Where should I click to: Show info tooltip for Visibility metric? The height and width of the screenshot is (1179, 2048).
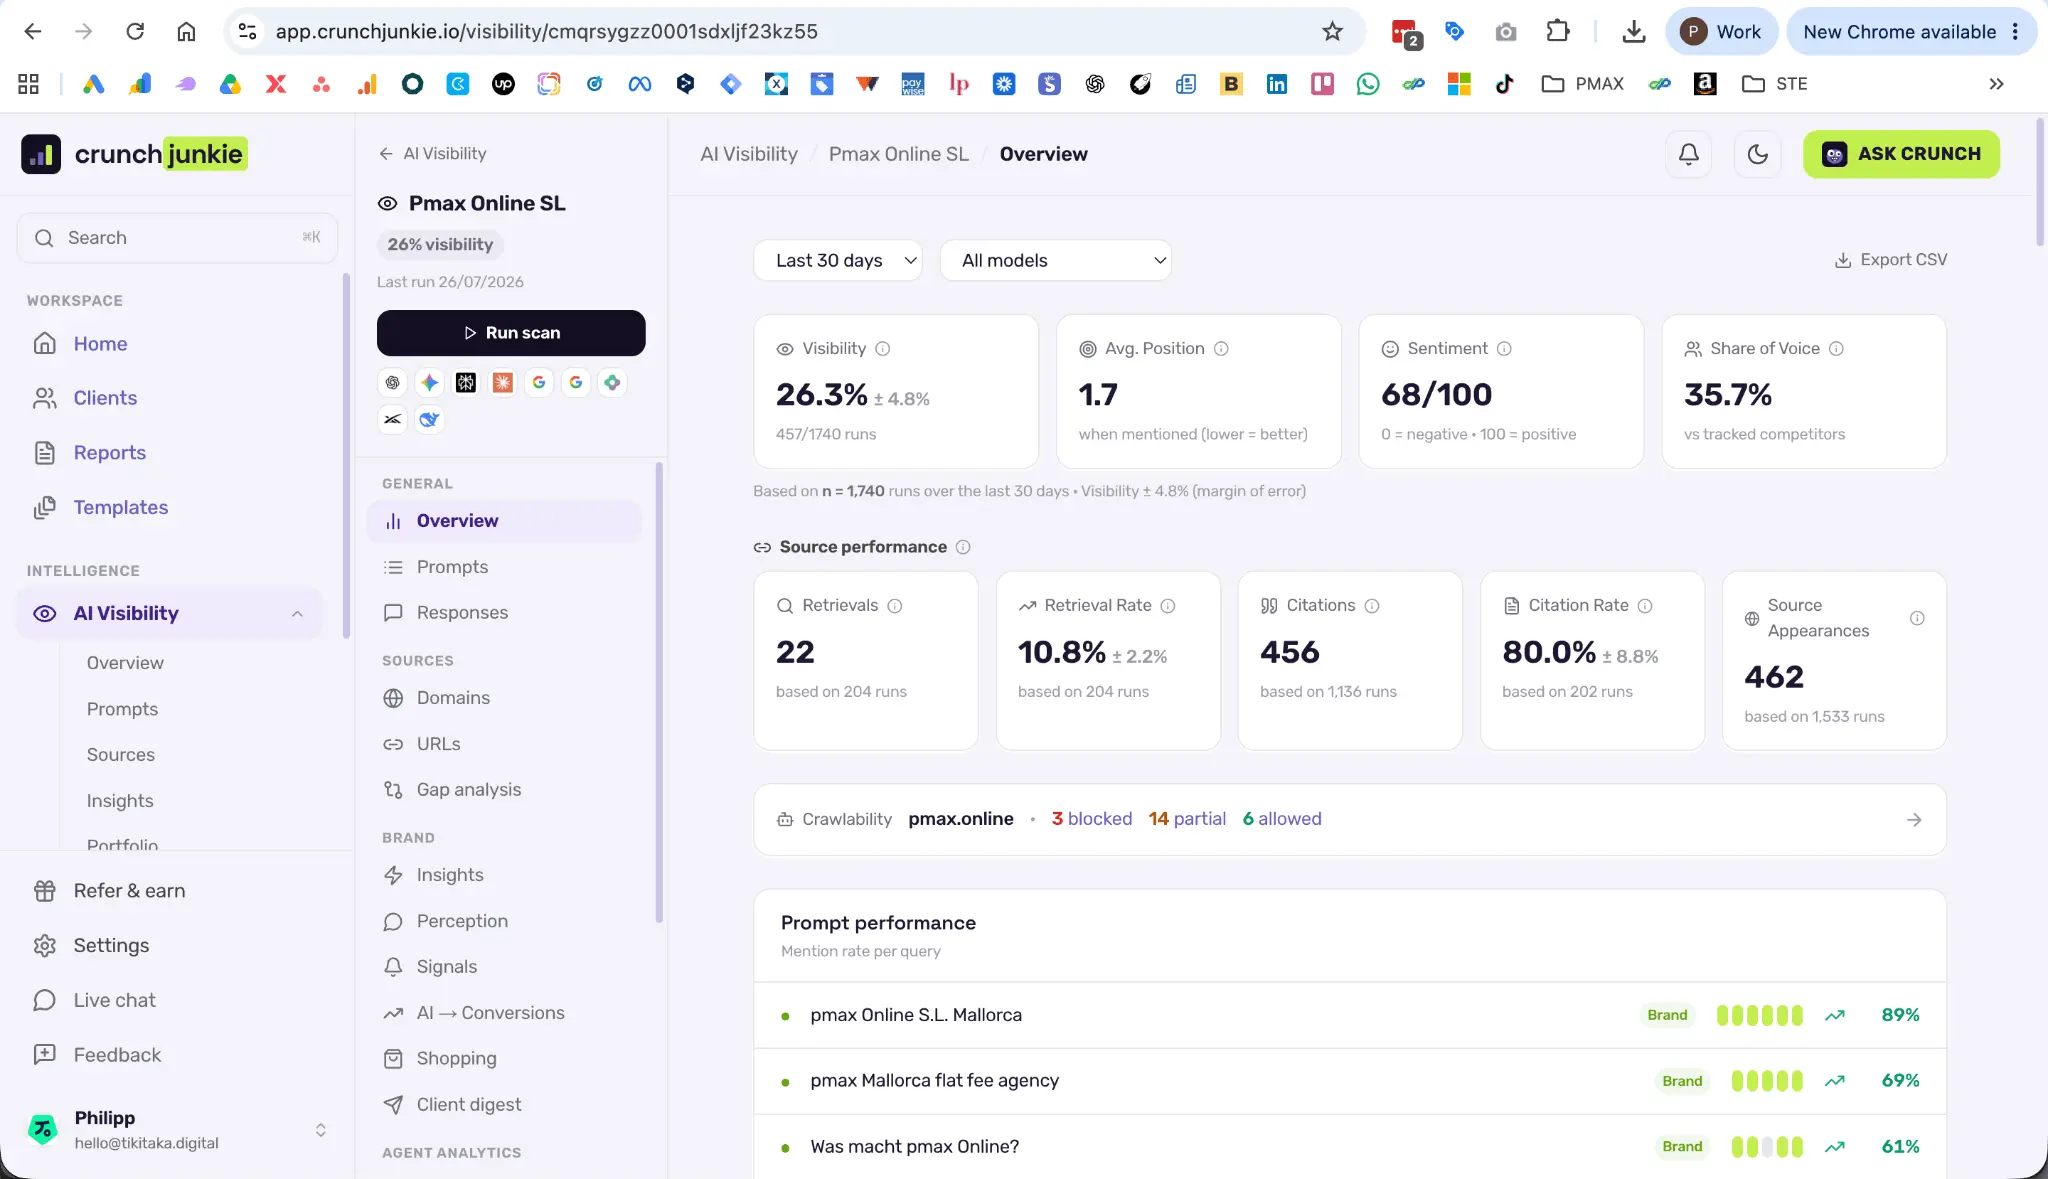coord(883,349)
